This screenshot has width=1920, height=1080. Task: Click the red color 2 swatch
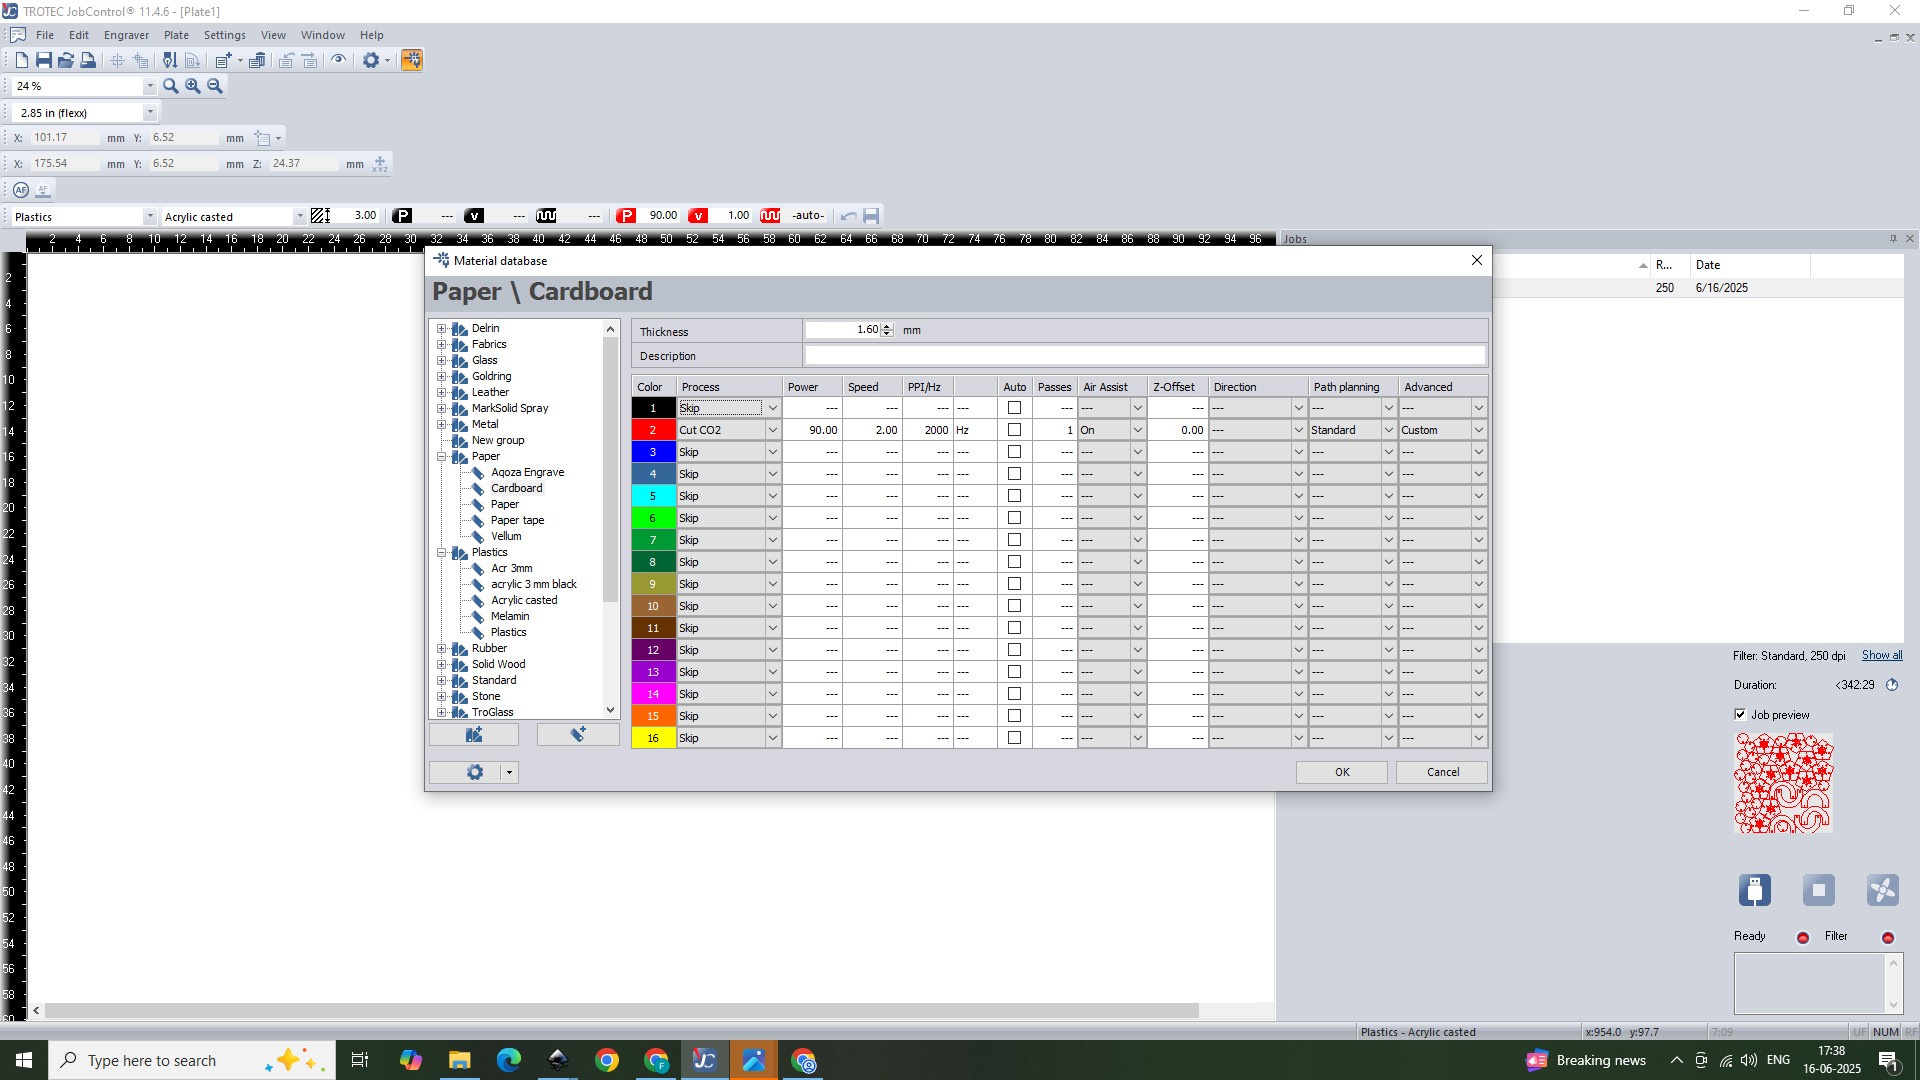[653, 430]
